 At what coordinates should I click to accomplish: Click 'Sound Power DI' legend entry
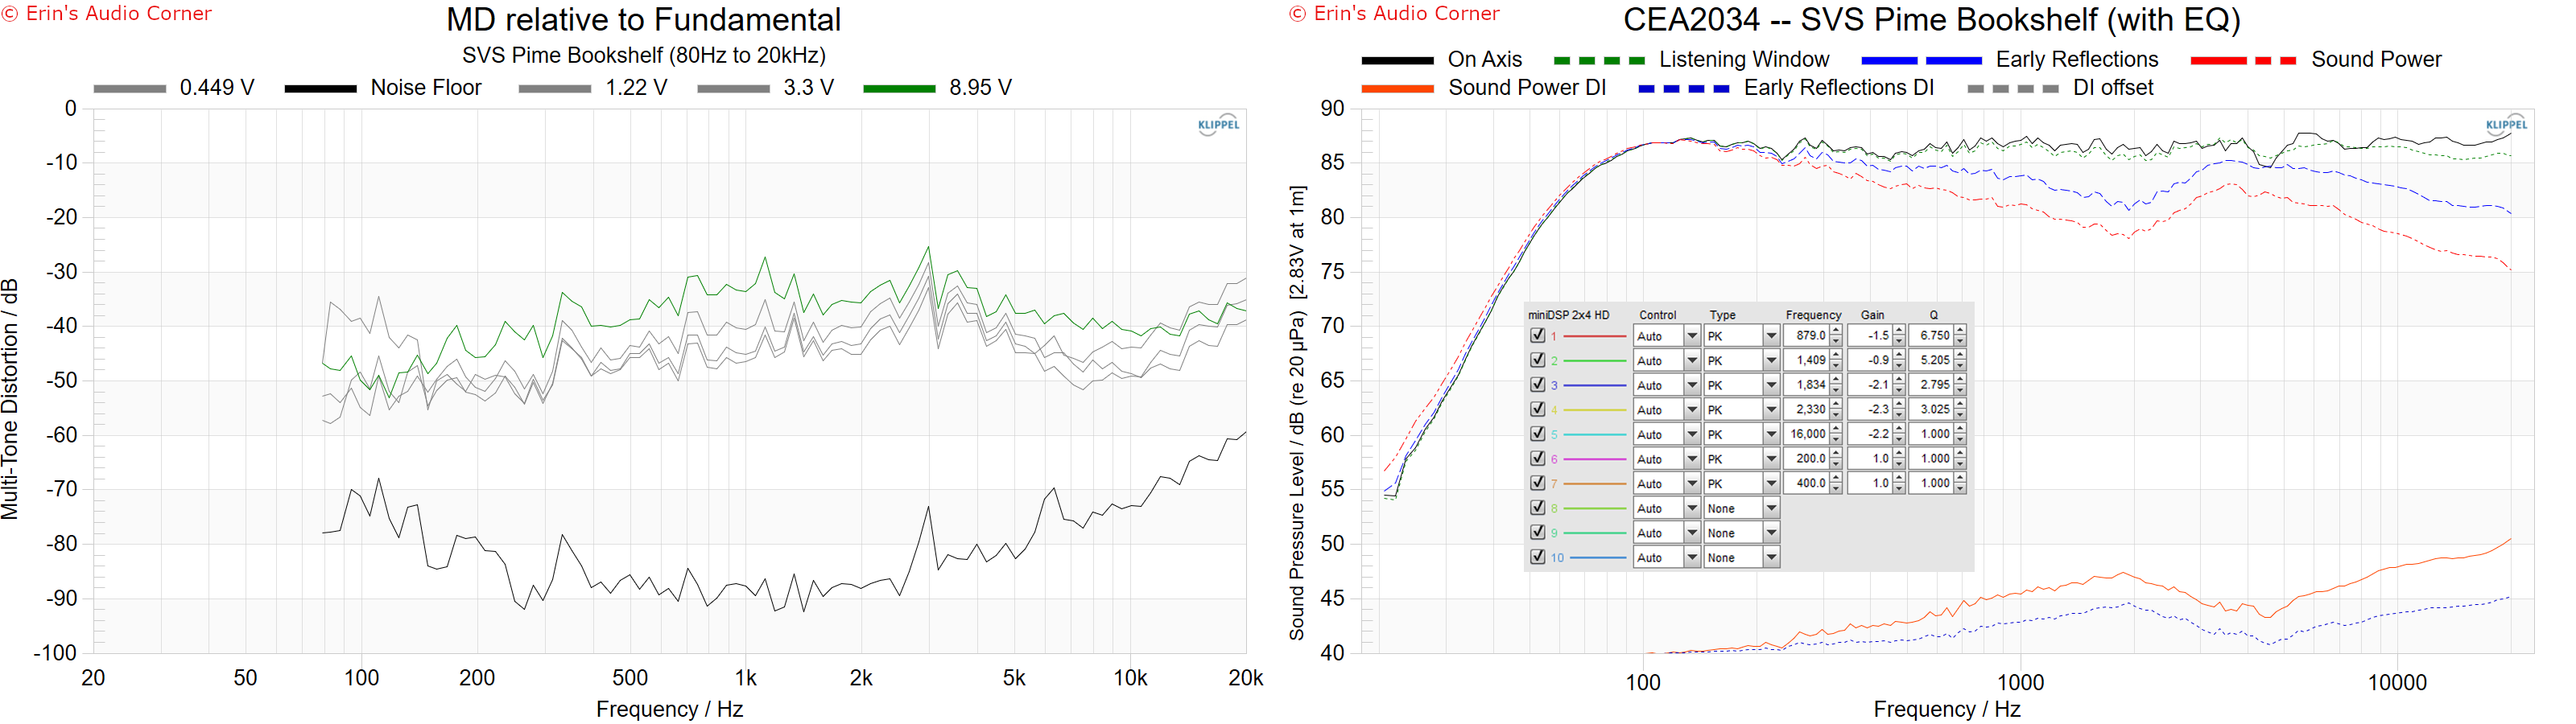pyautogui.click(x=1484, y=88)
